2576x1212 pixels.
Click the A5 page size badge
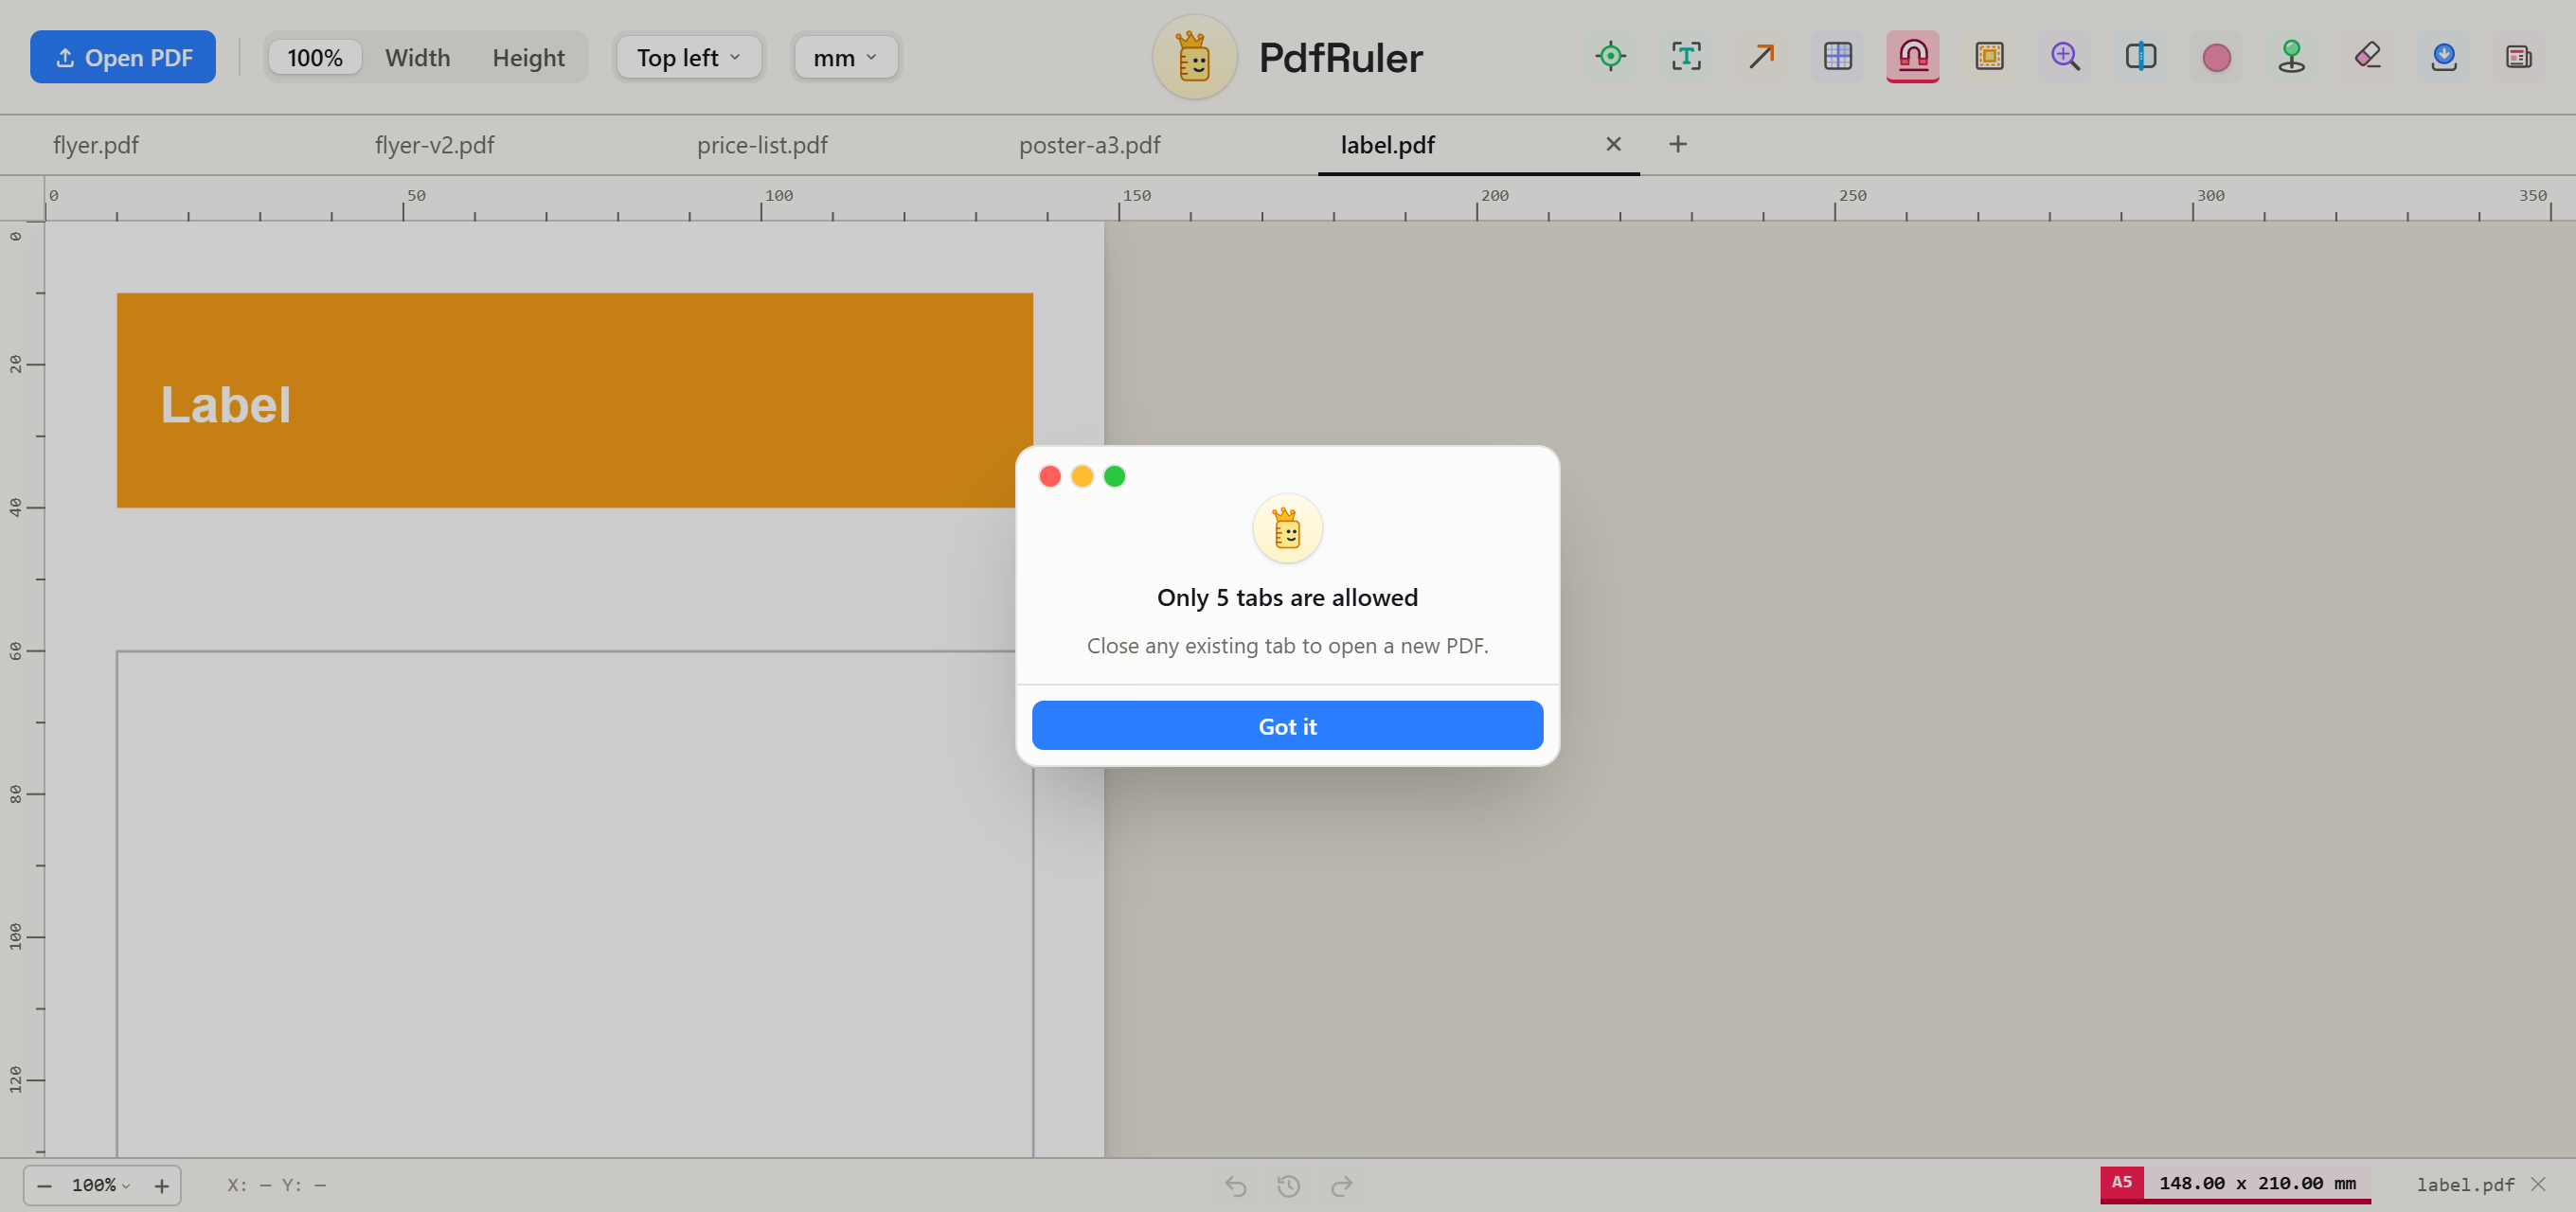point(2121,1182)
